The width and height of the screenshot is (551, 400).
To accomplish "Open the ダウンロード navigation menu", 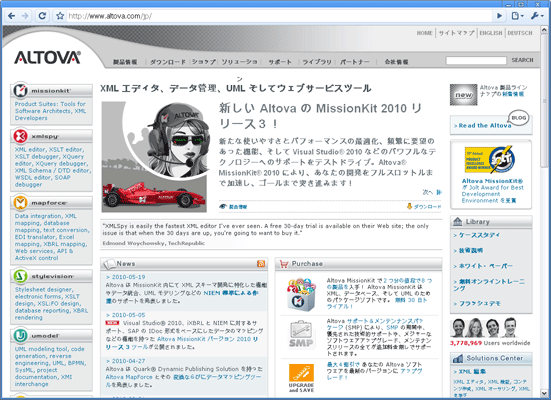I will [x=168, y=62].
